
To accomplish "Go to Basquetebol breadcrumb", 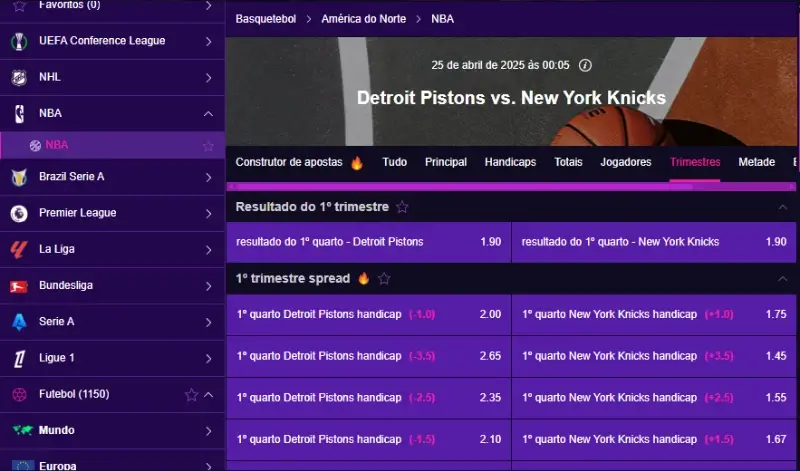I will click(266, 19).
